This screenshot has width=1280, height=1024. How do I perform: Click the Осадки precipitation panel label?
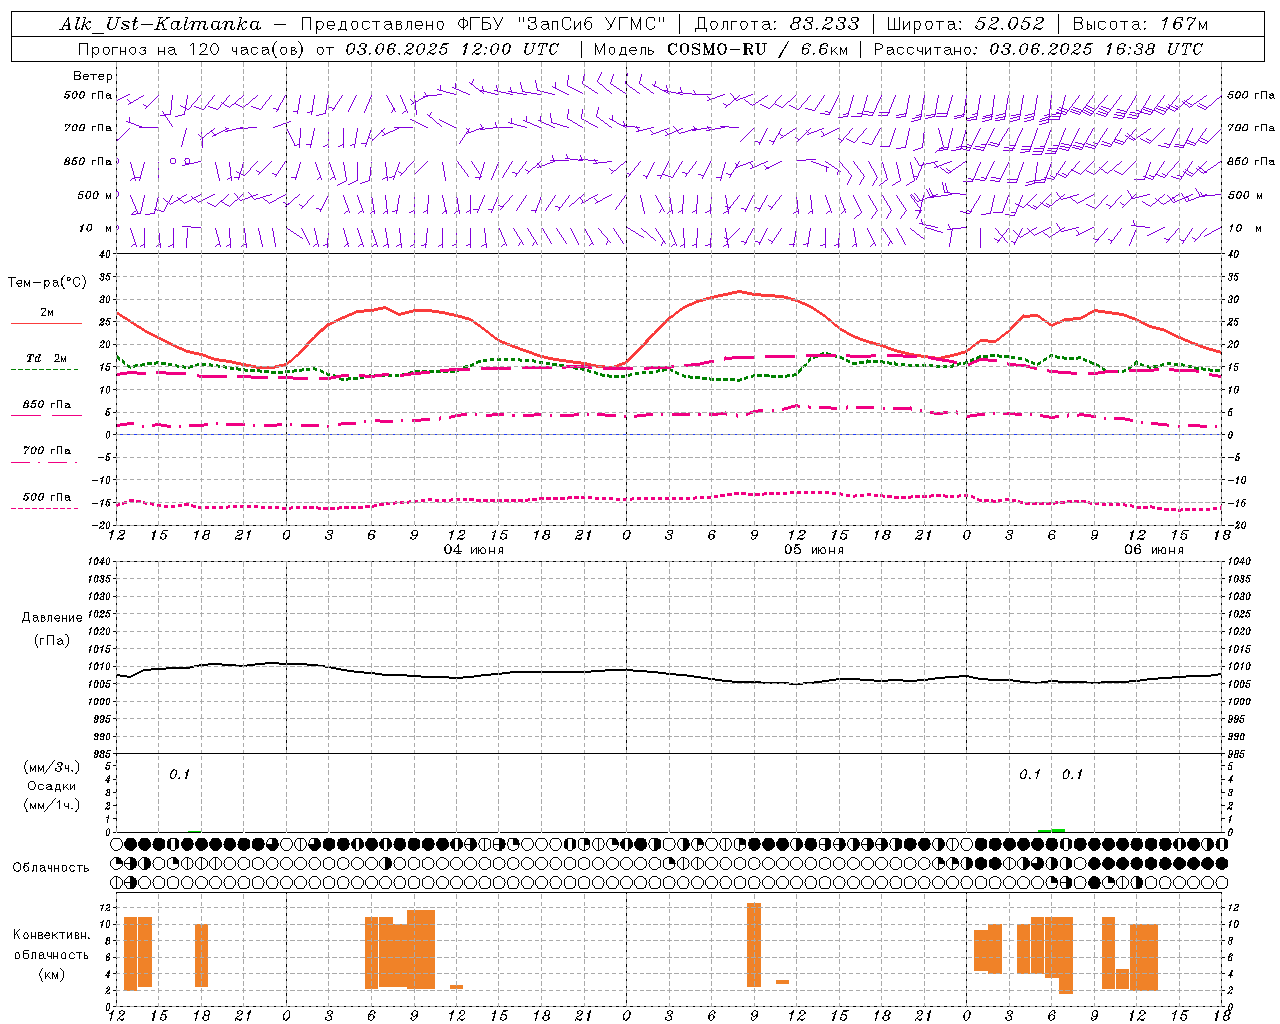(x=51, y=786)
